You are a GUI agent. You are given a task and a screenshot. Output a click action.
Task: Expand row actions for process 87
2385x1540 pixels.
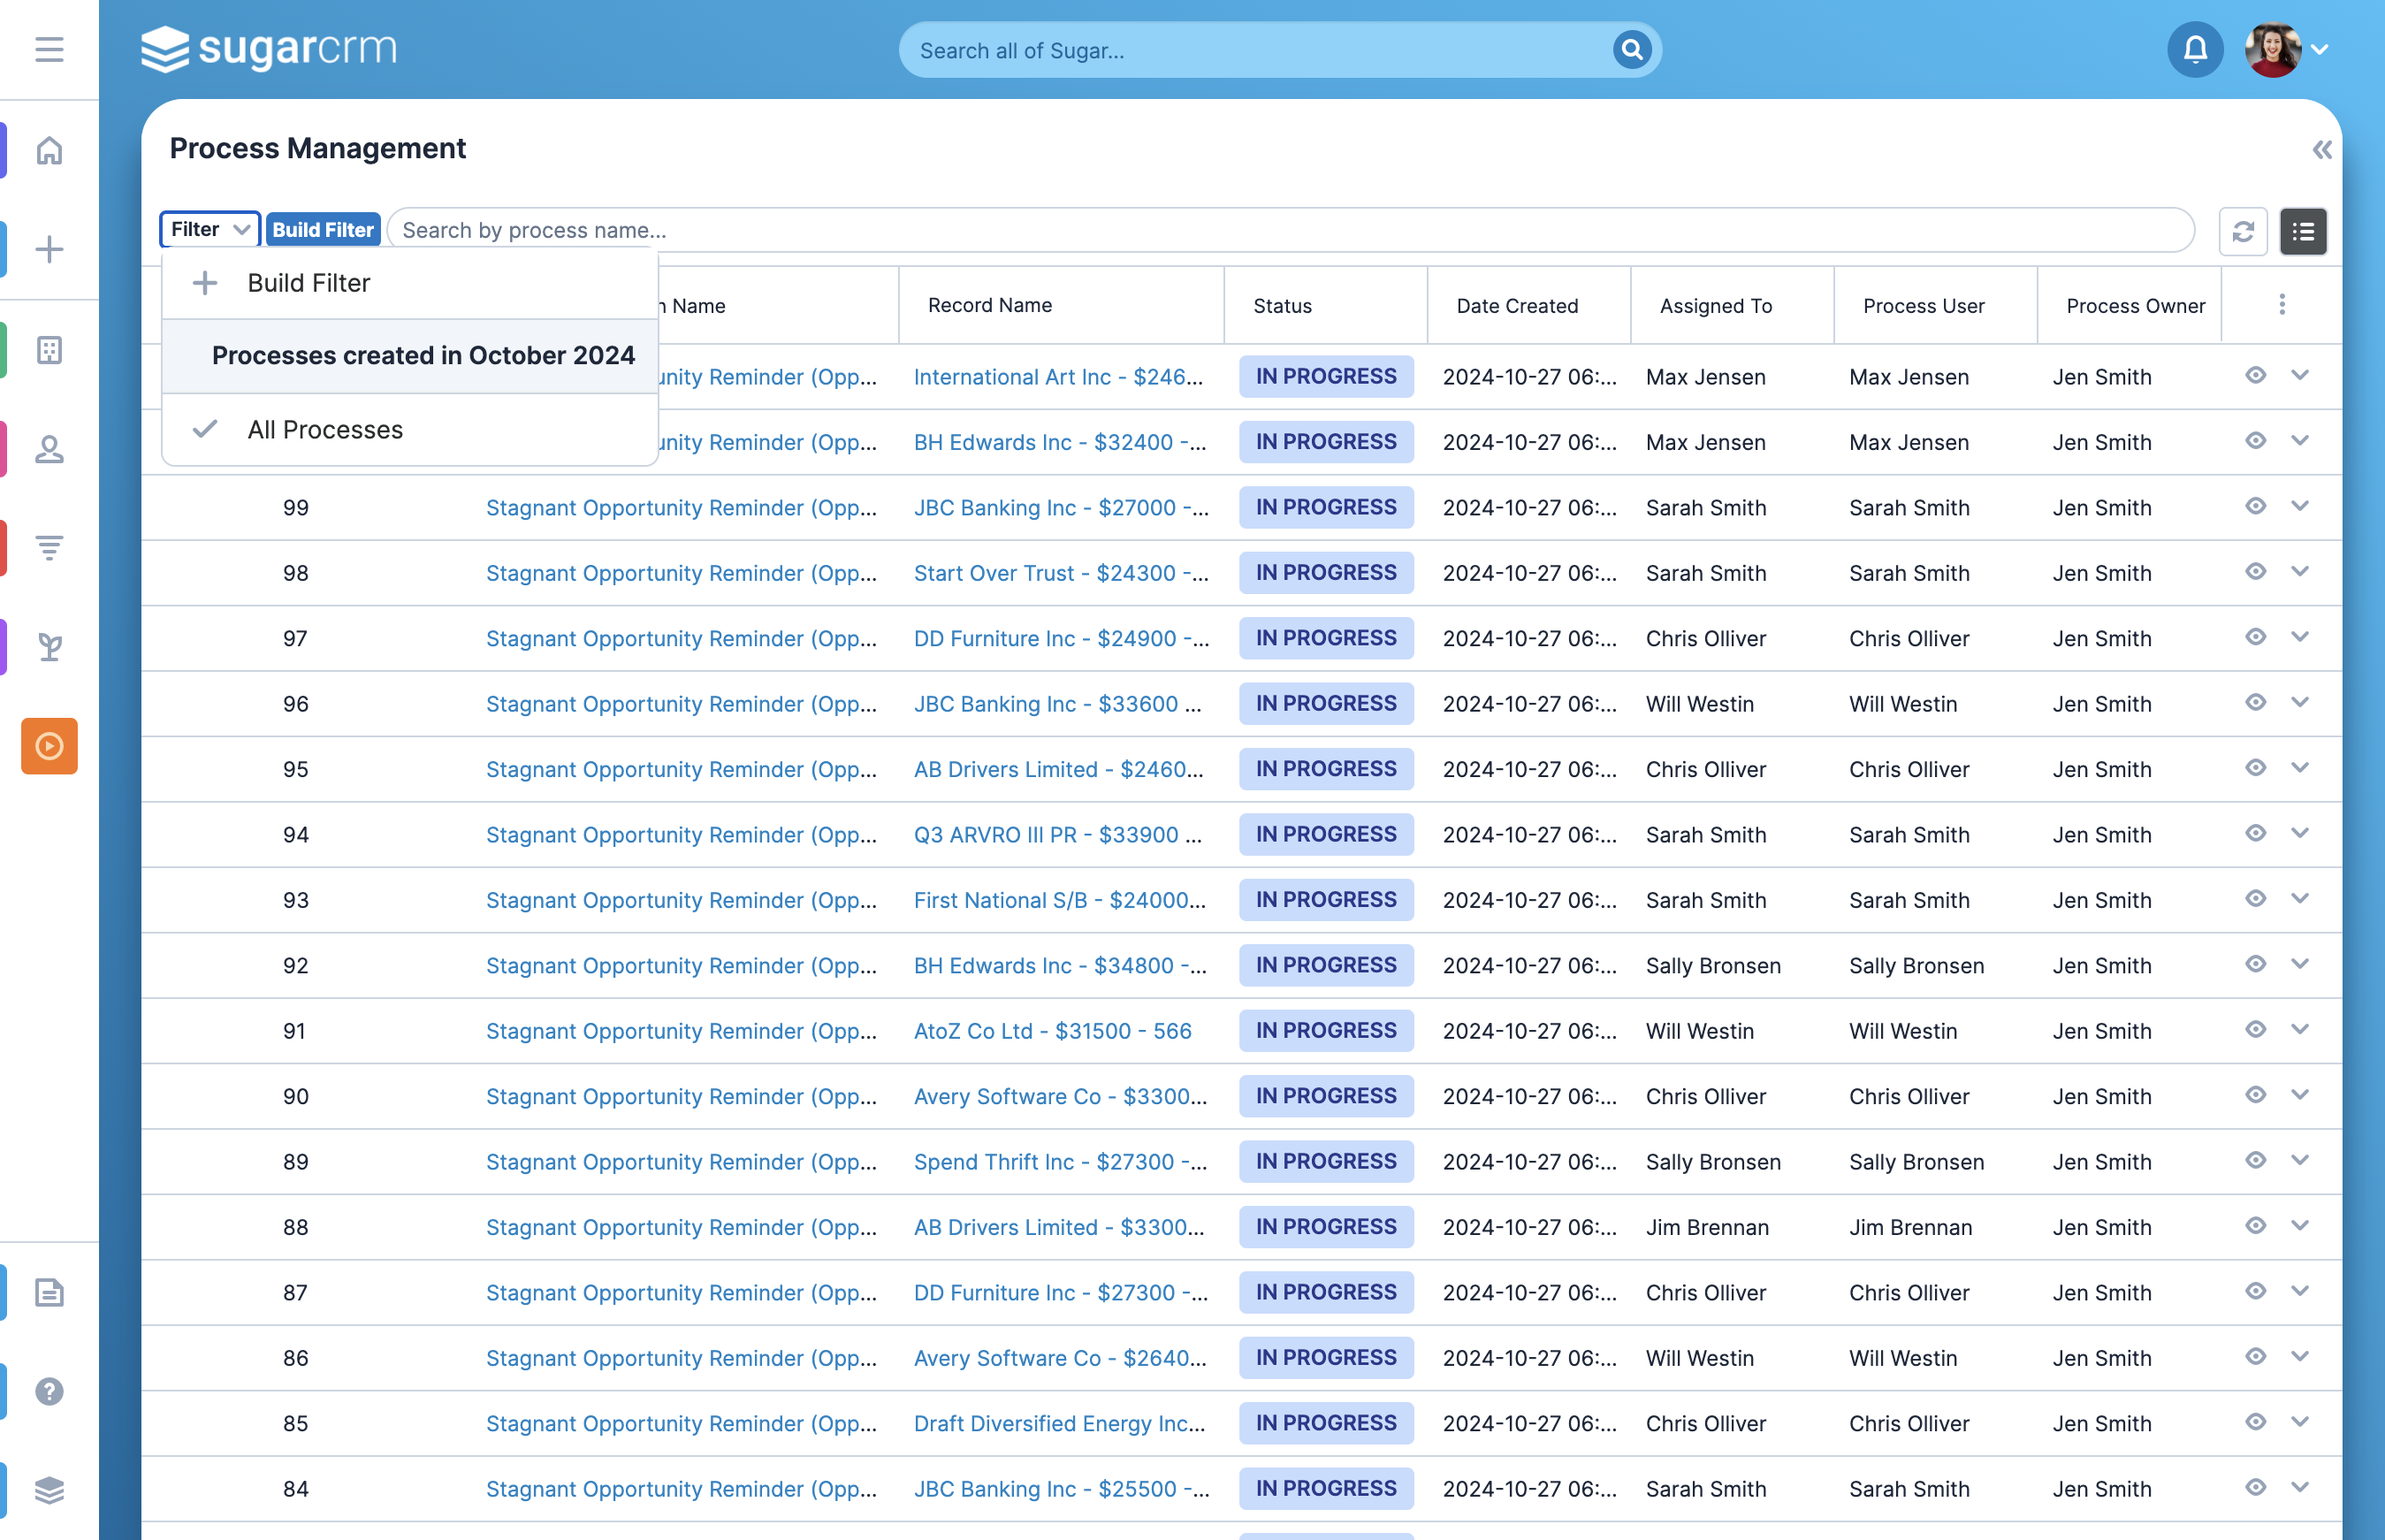(x=2300, y=1291)
